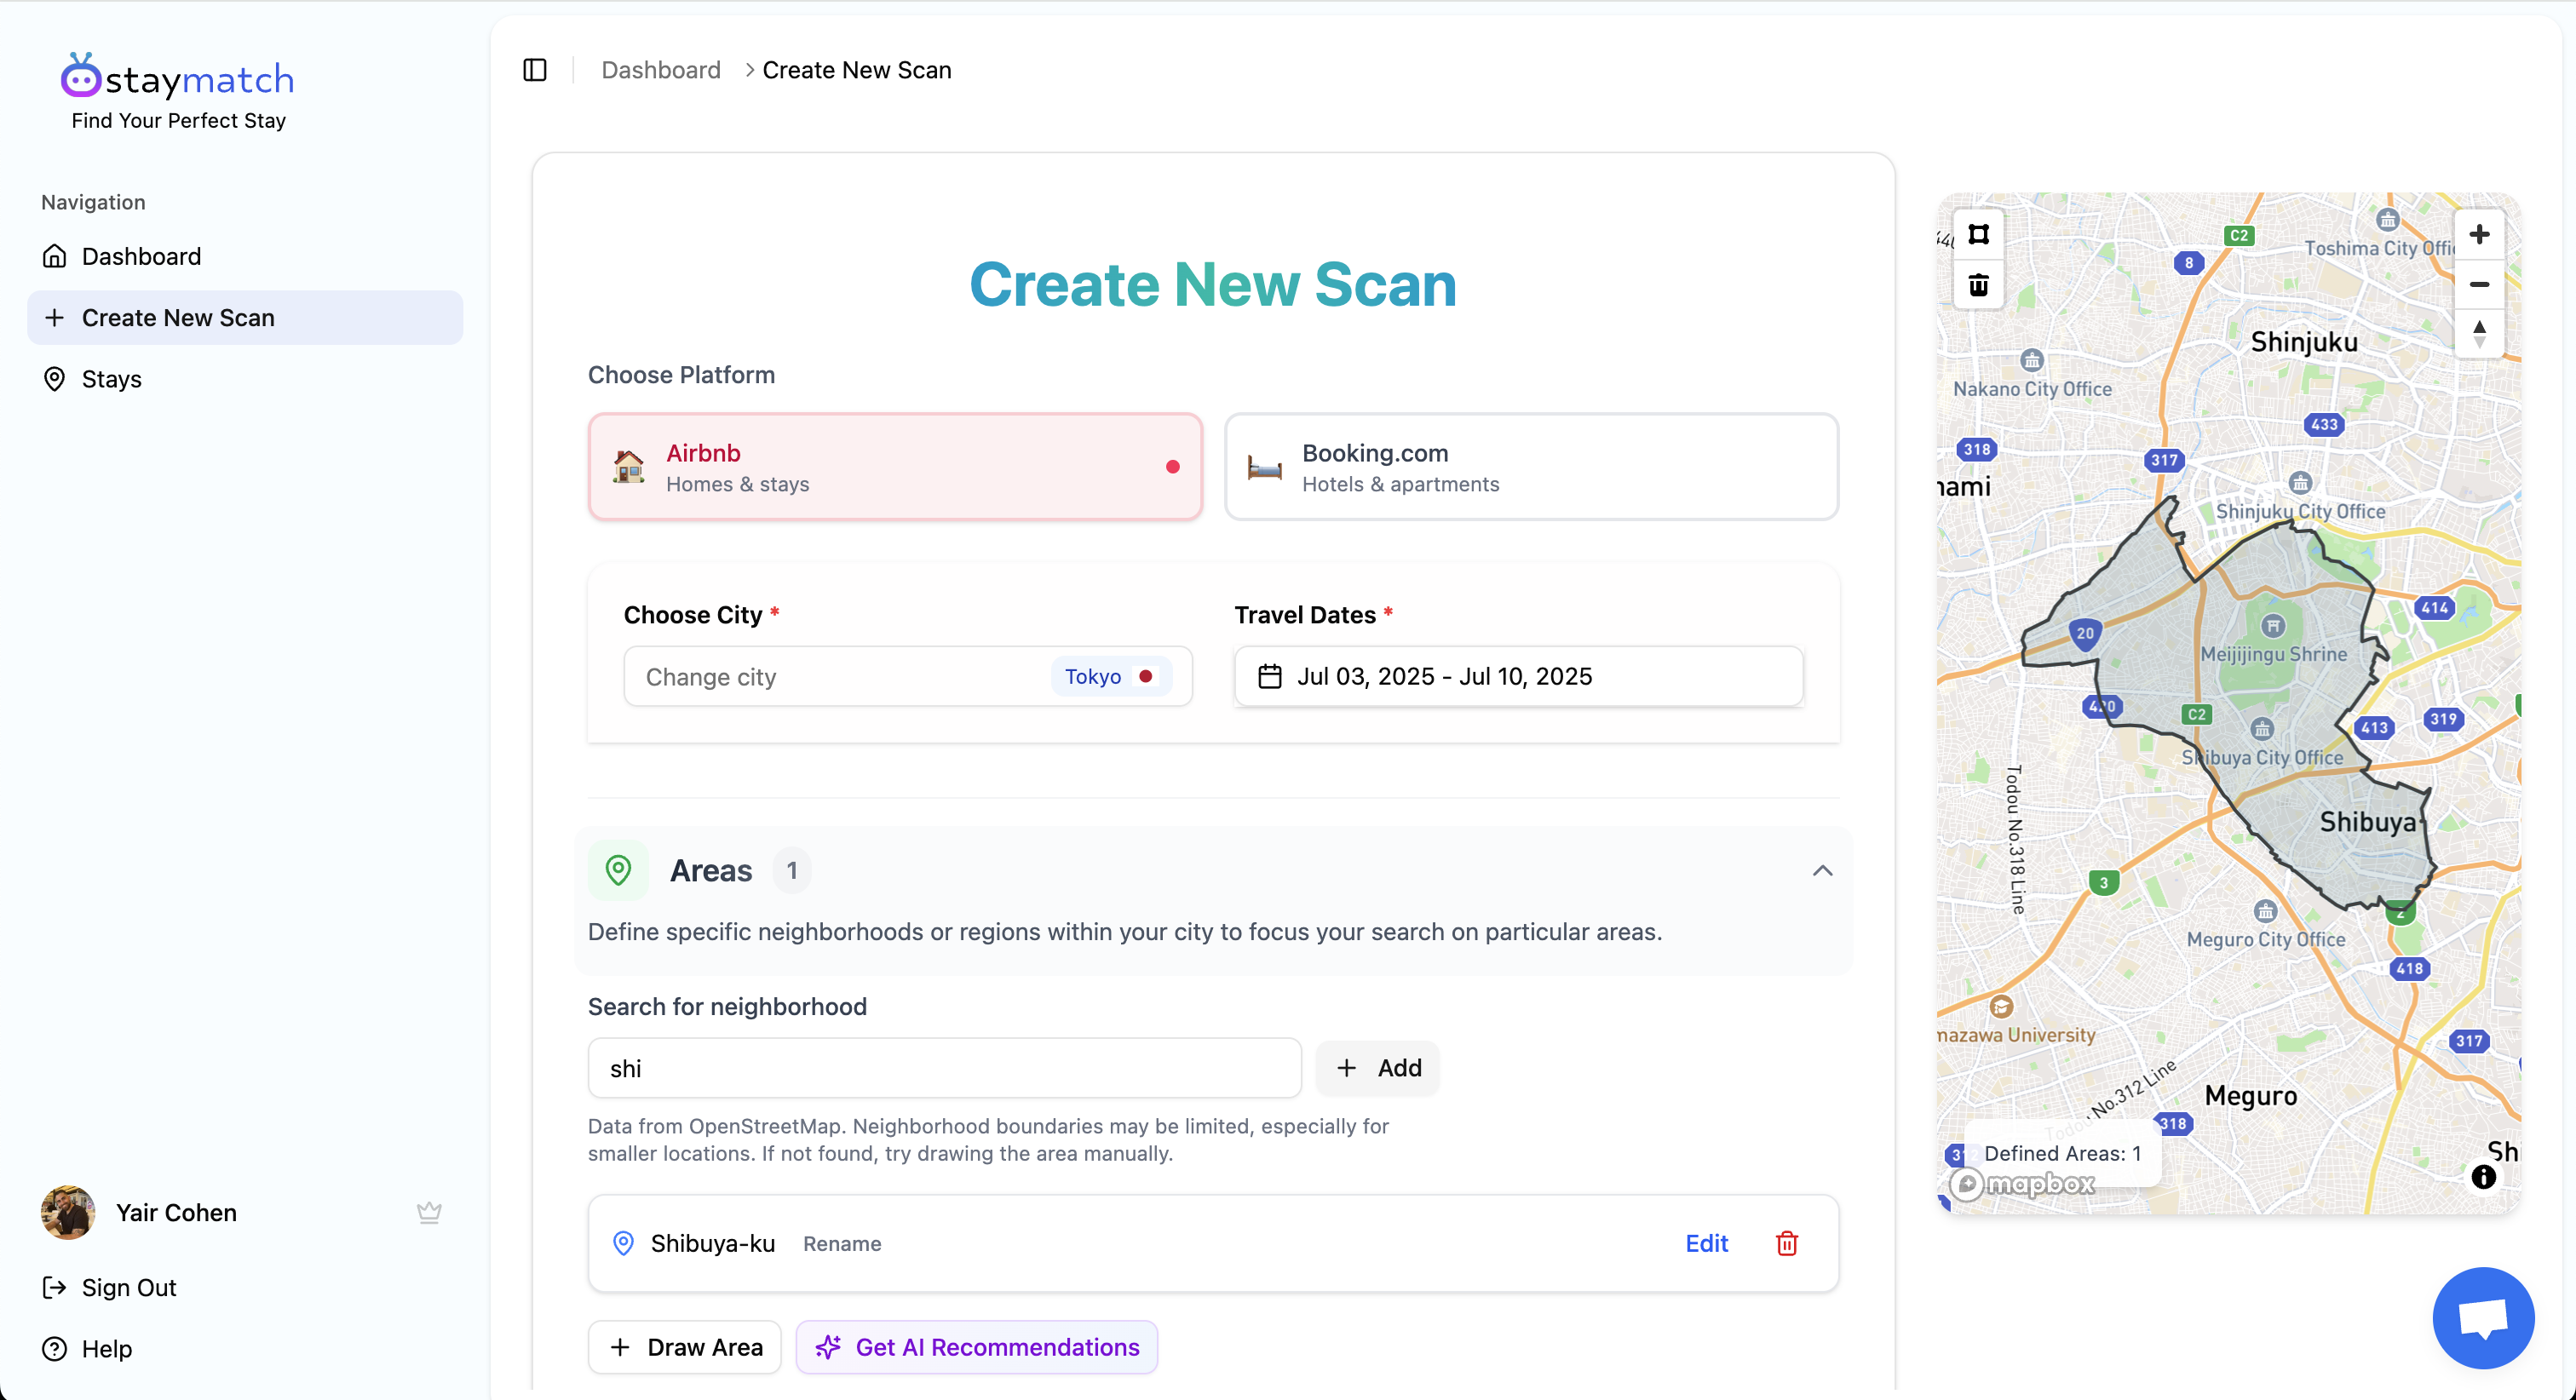Click Get AI Recommendations button
The width and height of the screenshot is (2576, 1400).
pyautogui.click(x=977, y=1347)
